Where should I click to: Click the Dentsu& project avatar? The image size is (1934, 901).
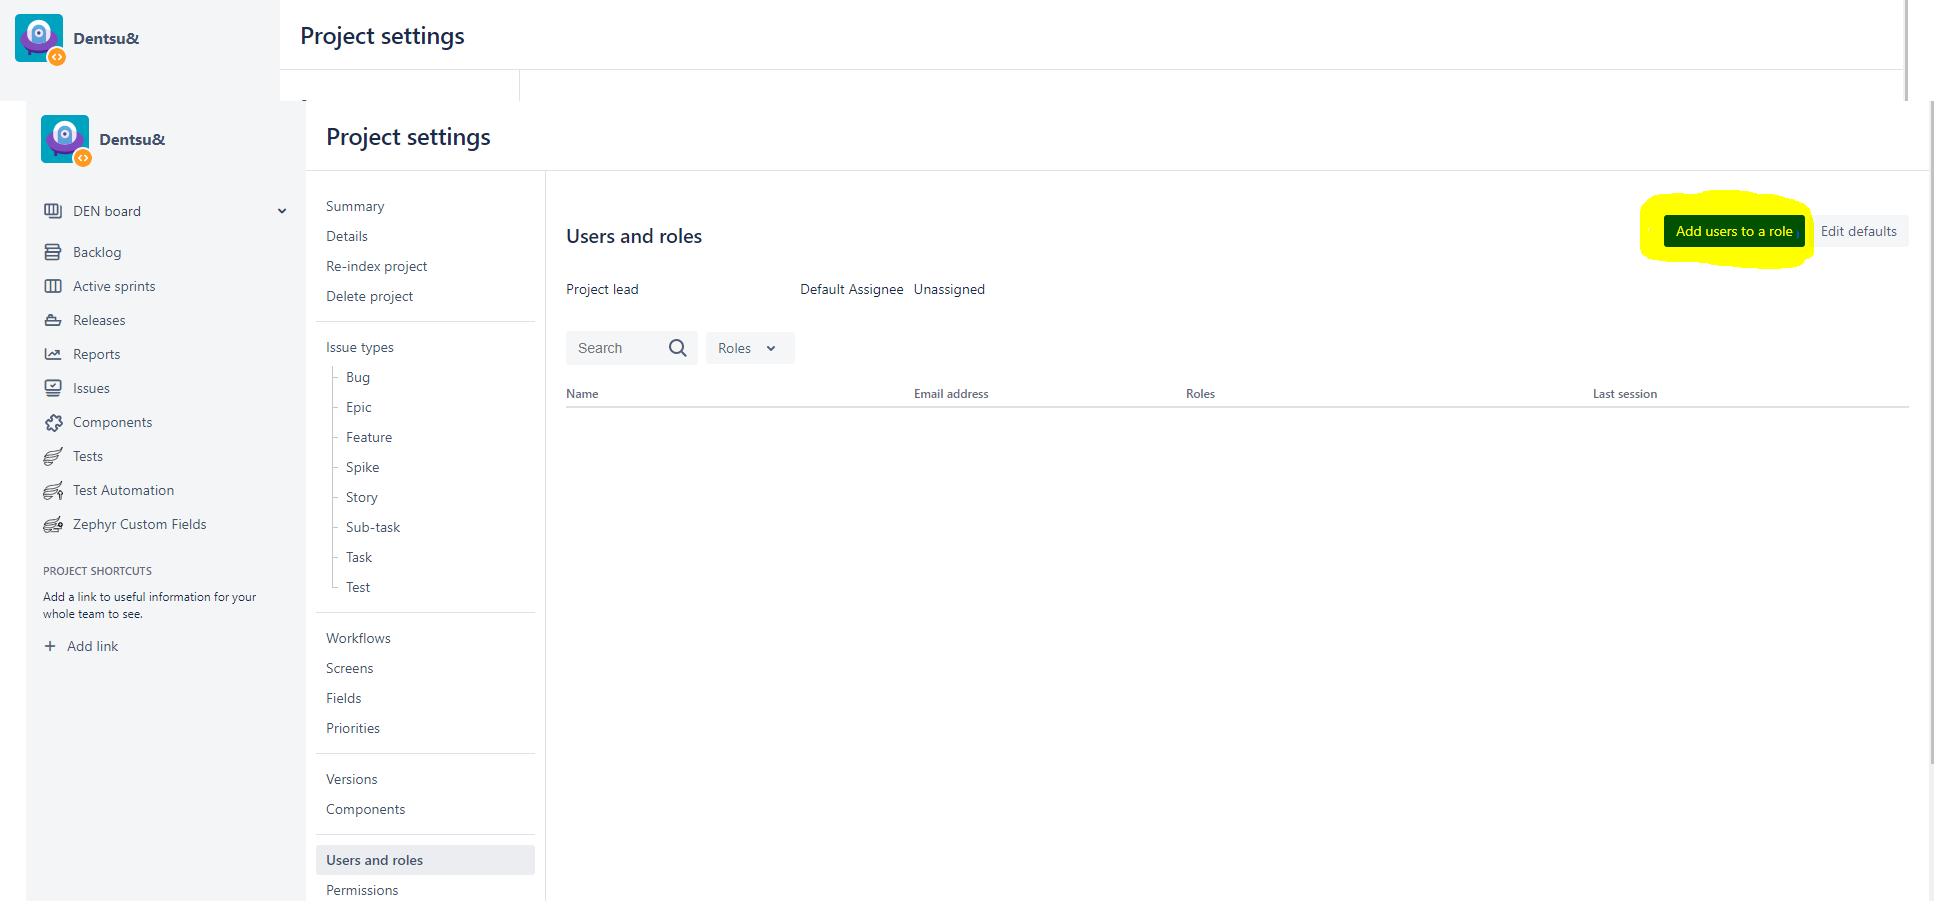(65, 139)
